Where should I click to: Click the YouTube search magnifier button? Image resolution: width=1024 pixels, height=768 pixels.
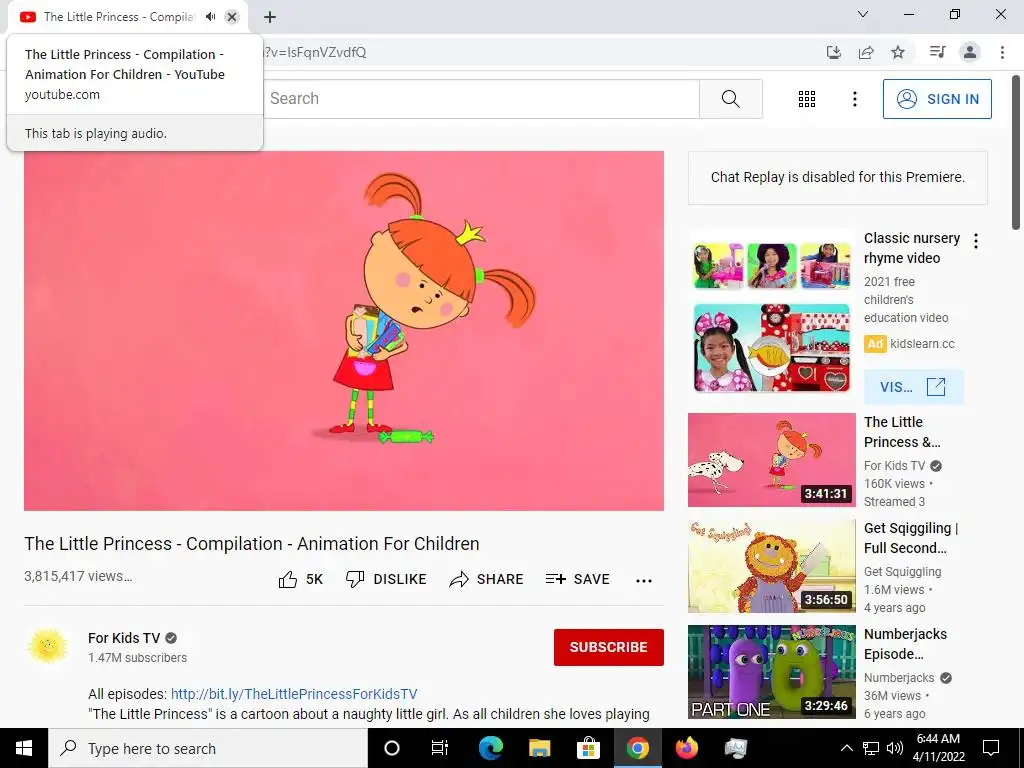(731, 99)
